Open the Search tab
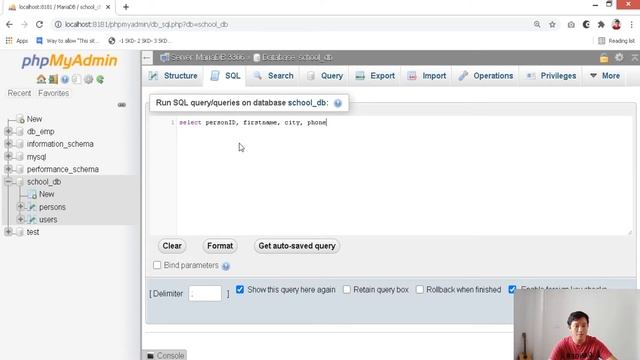The width and height of the screenshot is (640, 360). pos(273,76)
